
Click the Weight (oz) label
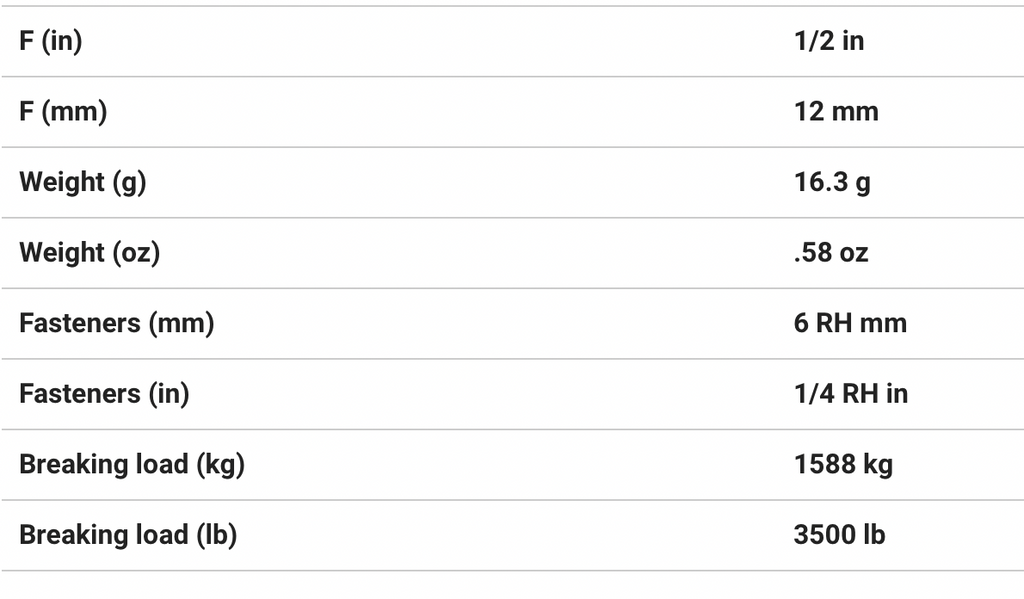coord(89,253)
